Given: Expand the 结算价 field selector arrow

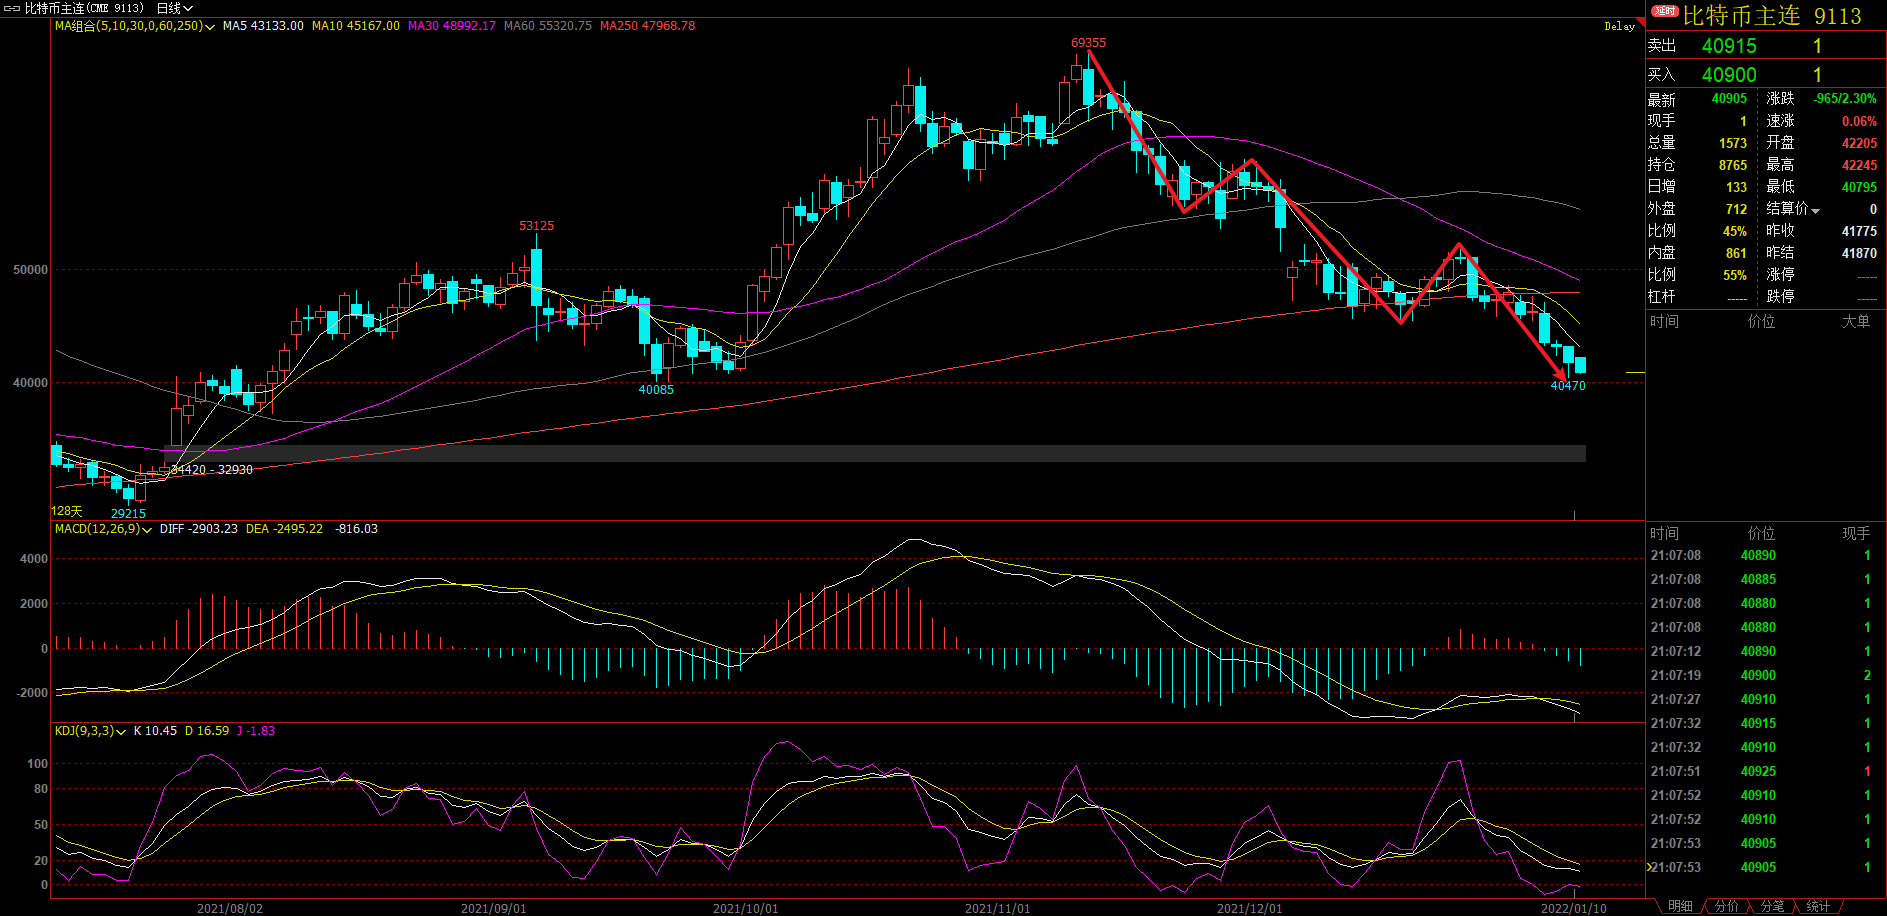Looking at the screenshot, I should [1815, 211].
